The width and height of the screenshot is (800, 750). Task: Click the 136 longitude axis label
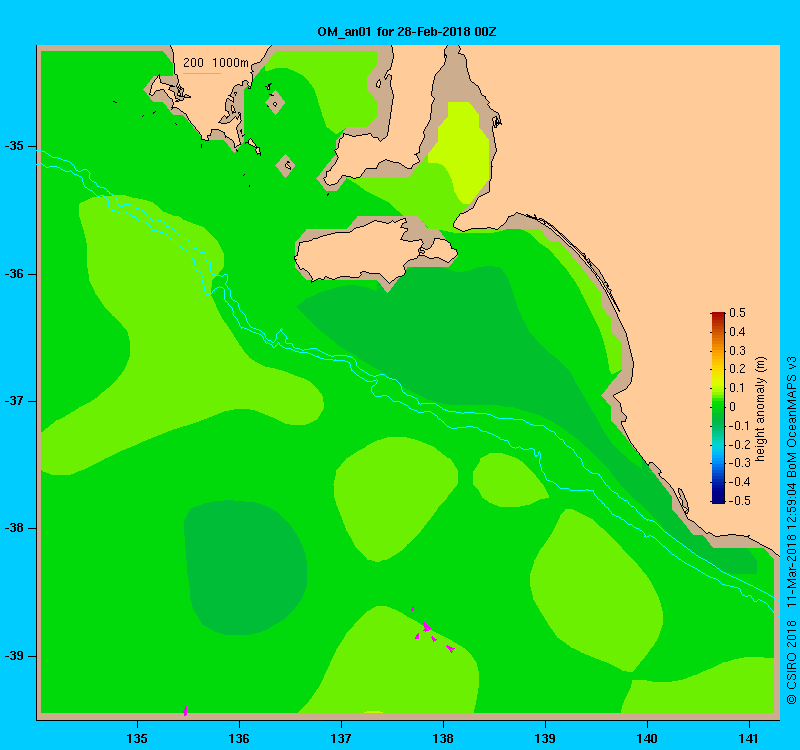[239, 738]
